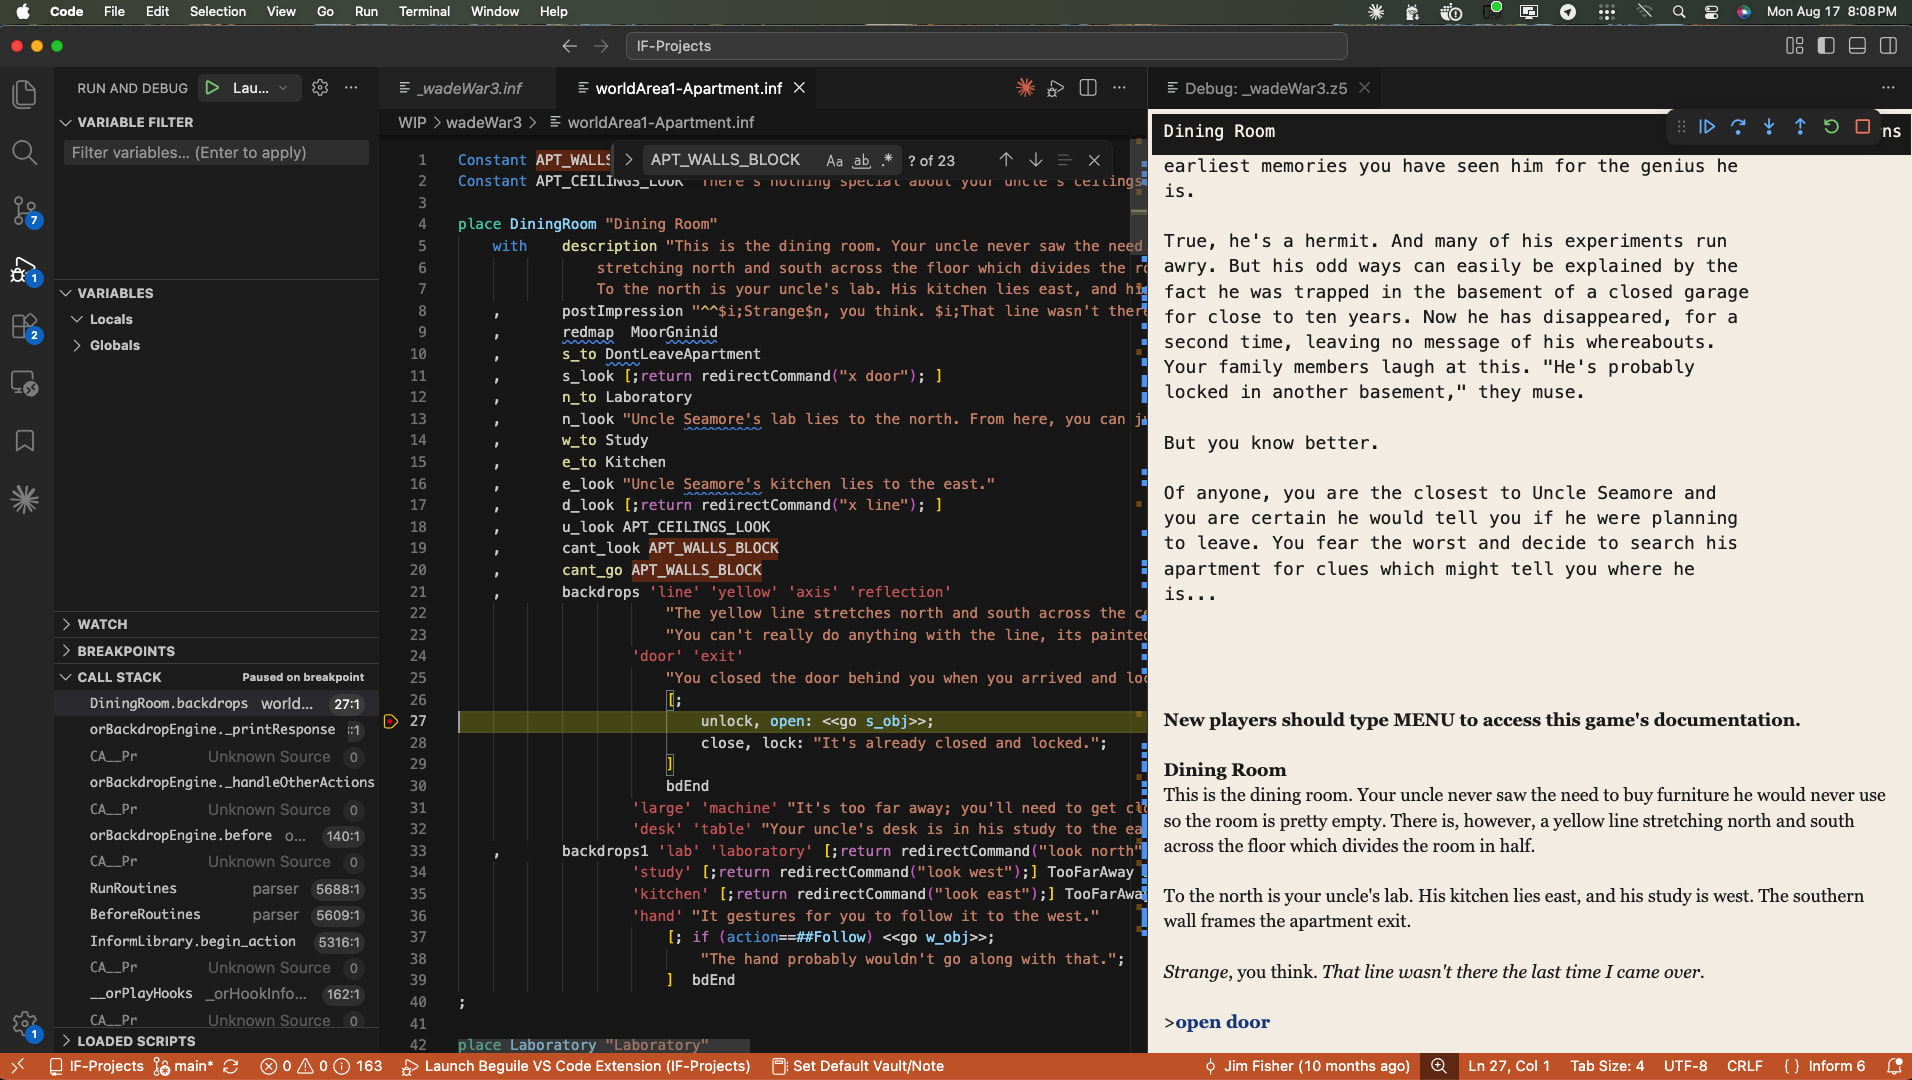Collapse the Locals scope
Image resolution: width=1912 pixels, height=1080 pixels.
[77, 319]
